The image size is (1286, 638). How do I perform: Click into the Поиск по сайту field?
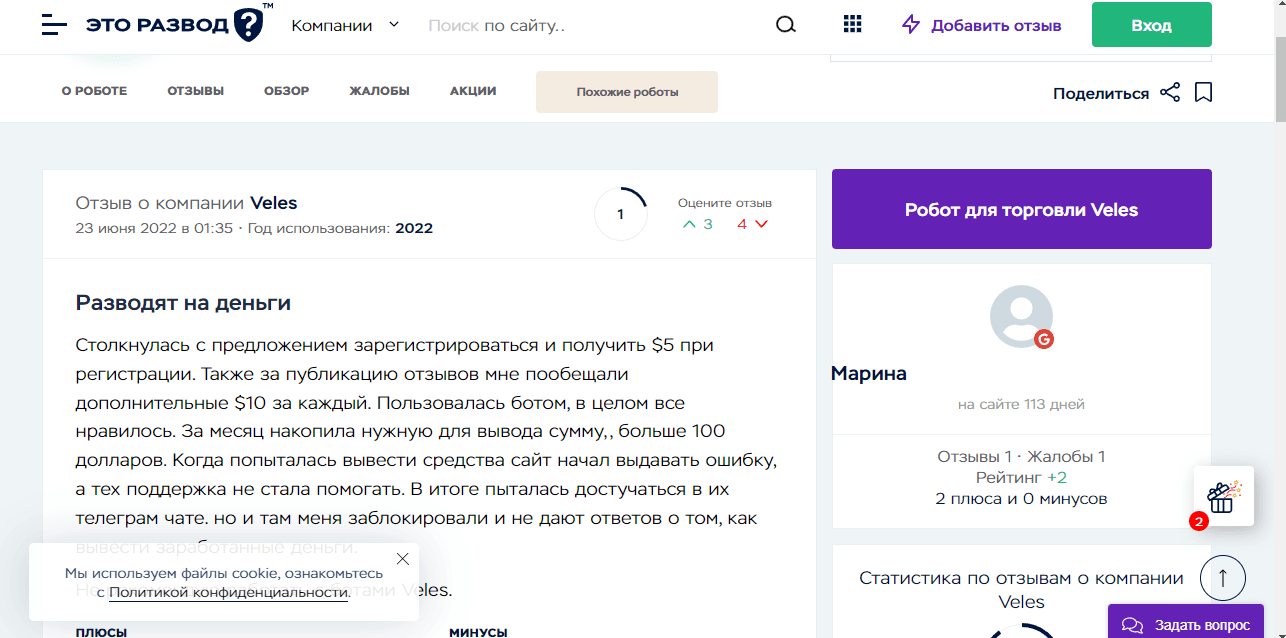tap(590, 25)
